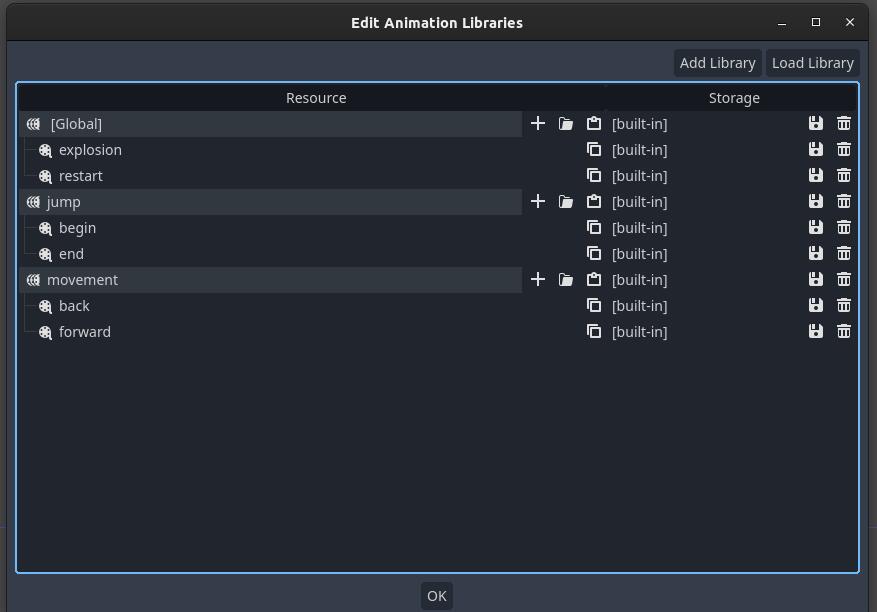Screen dimensions: 877x612
Task: Click the Add Library button
Action: [718, 63]
